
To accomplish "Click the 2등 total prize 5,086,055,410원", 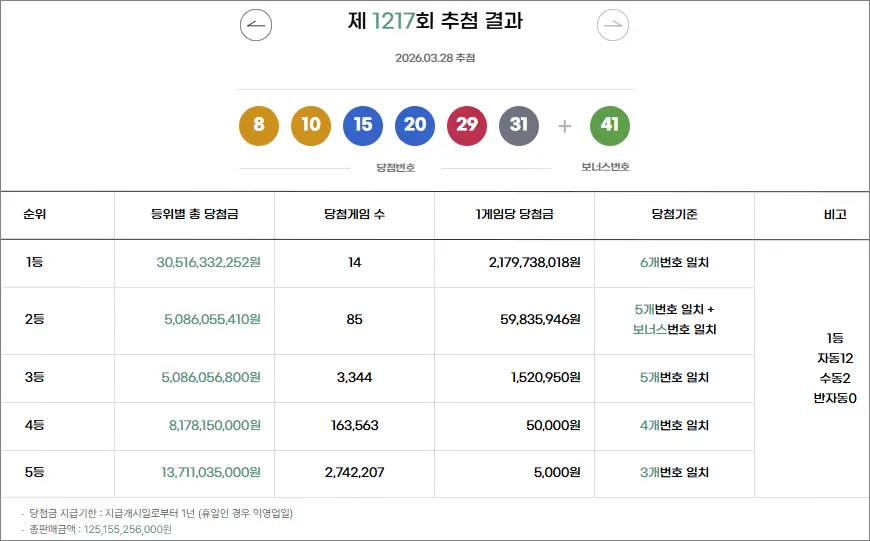I will click(211, 319).
